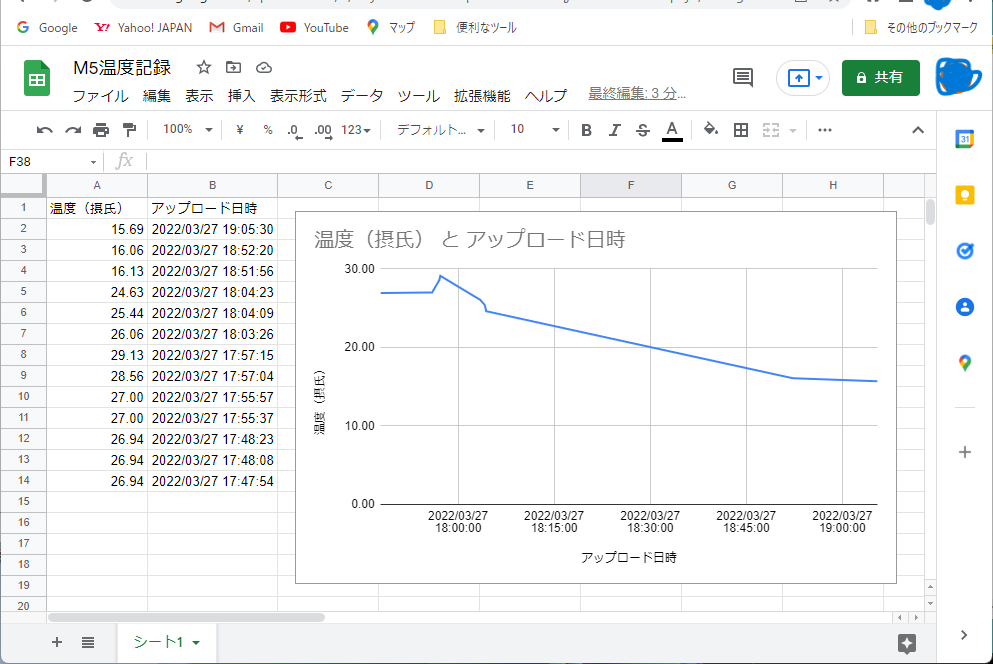Click the green 共有 (Share) button
Screen dimensions: 993x664
(880, 77)
